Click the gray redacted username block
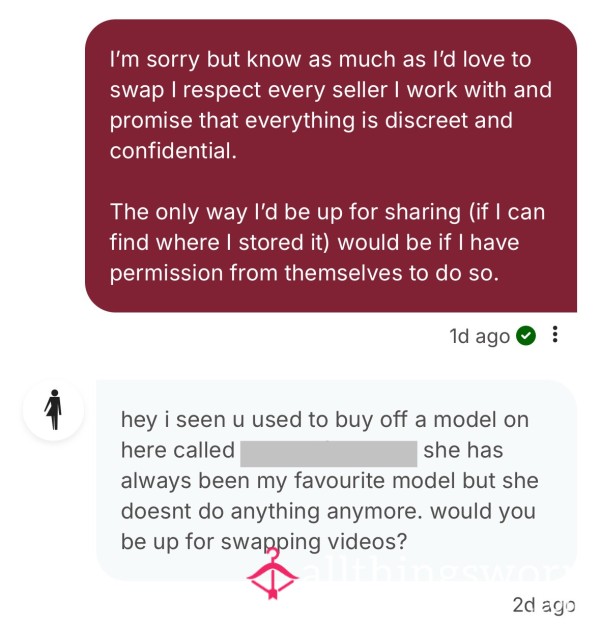Screen dimensions: 600x628 pos(328,453)
